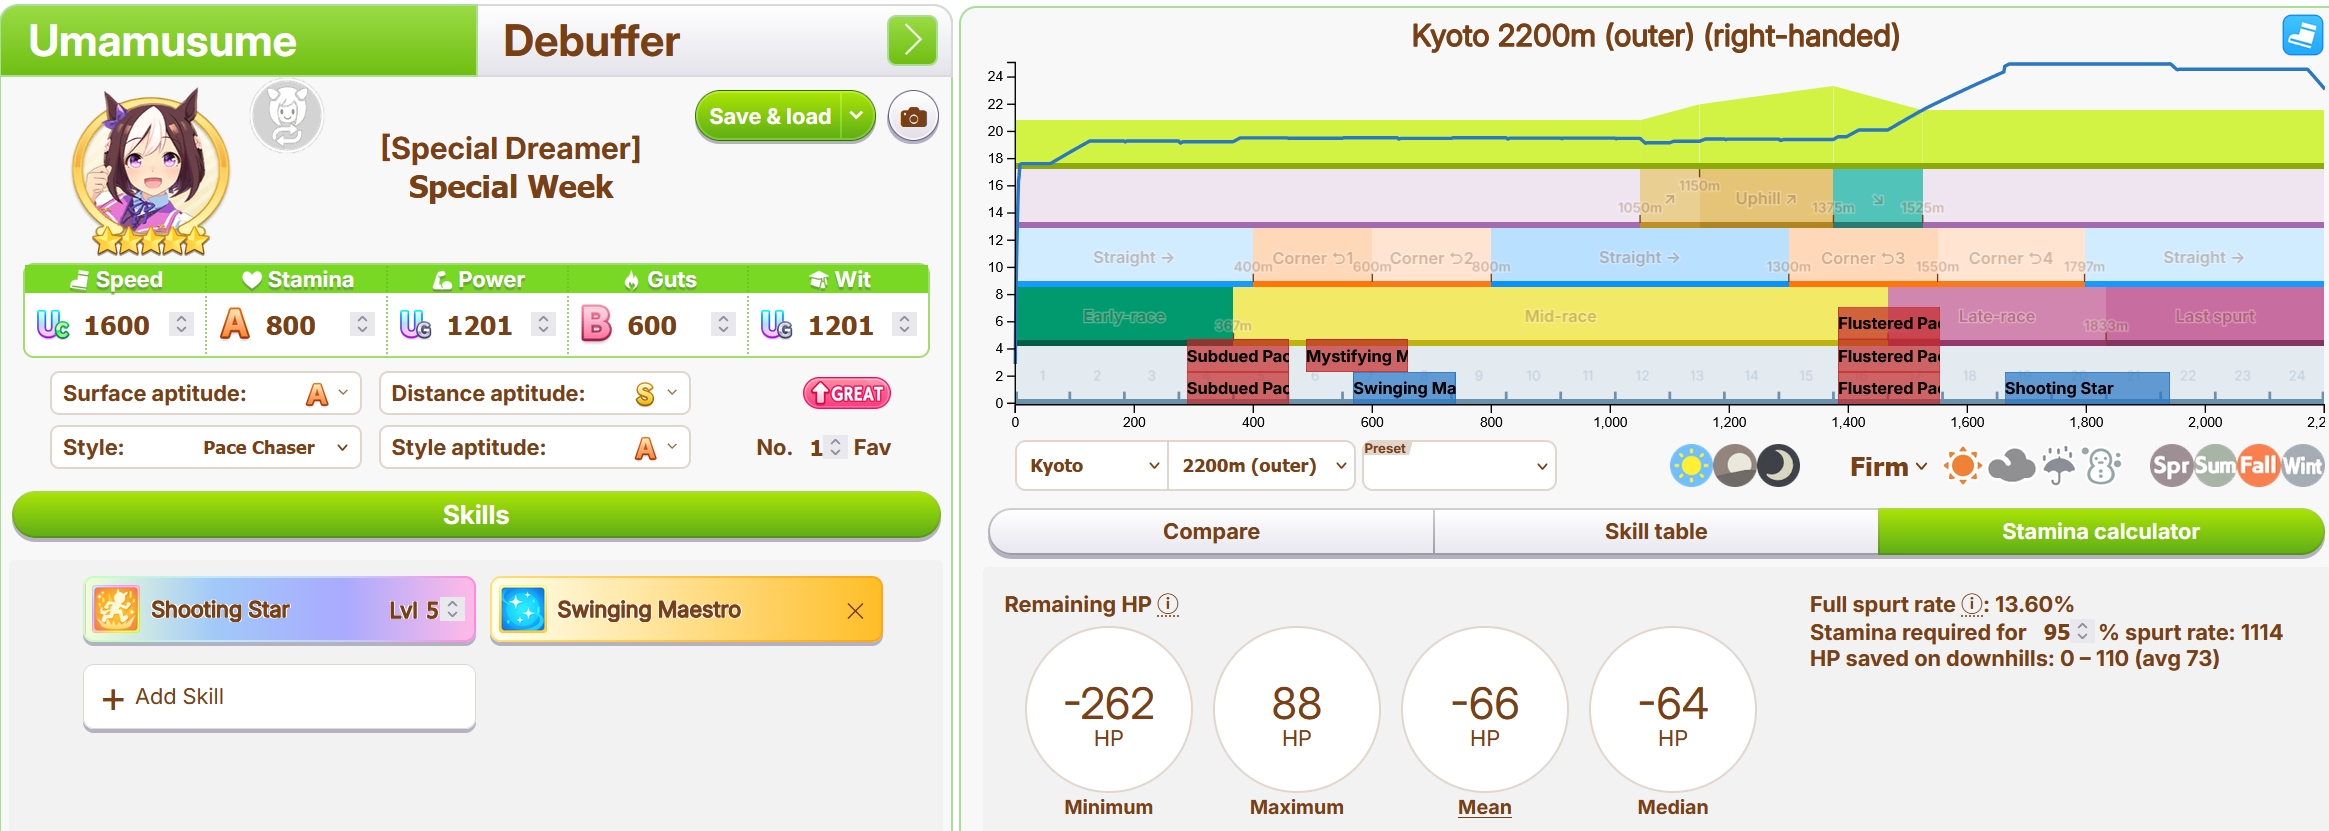The width and height of the screenshot is (2329, 831).
Task: Click the grey secondary character avatar icon
Action: [x=287, y=116]
